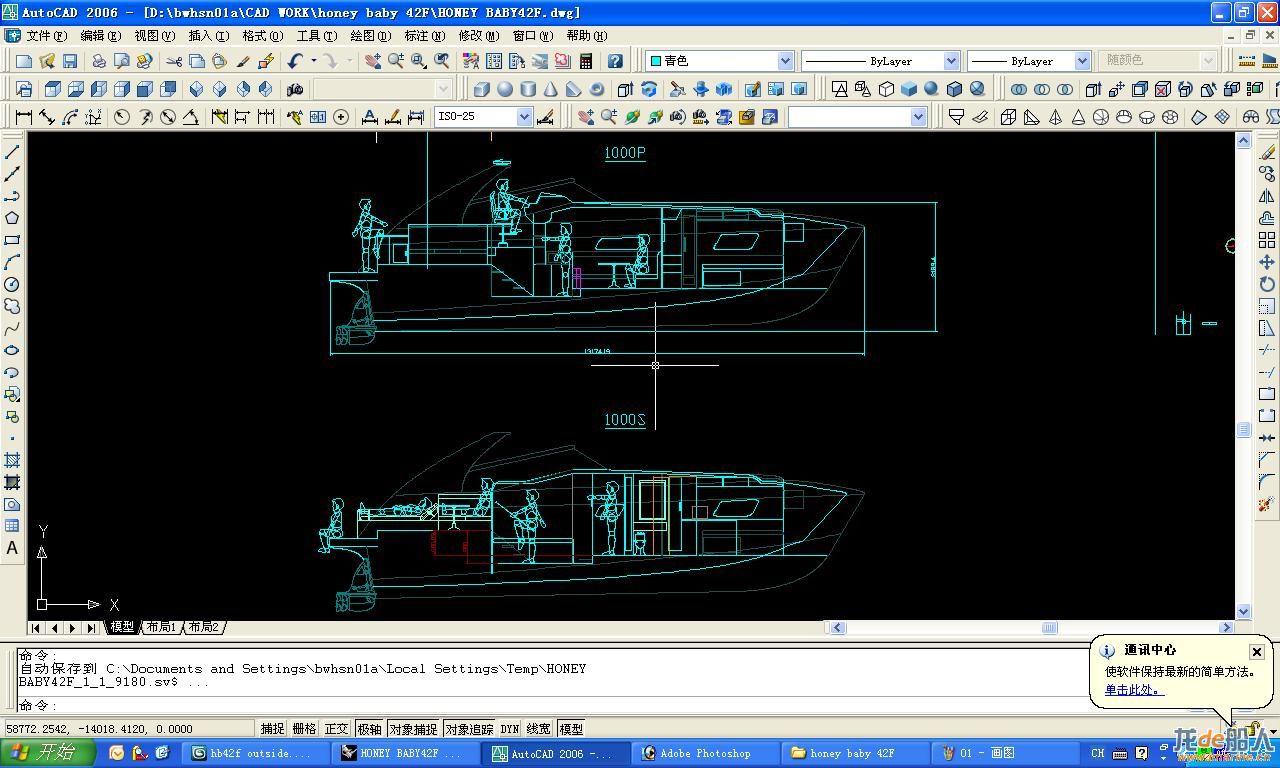
Task: Toggle 线宽 lineweight display
Action: pos(538,729)
